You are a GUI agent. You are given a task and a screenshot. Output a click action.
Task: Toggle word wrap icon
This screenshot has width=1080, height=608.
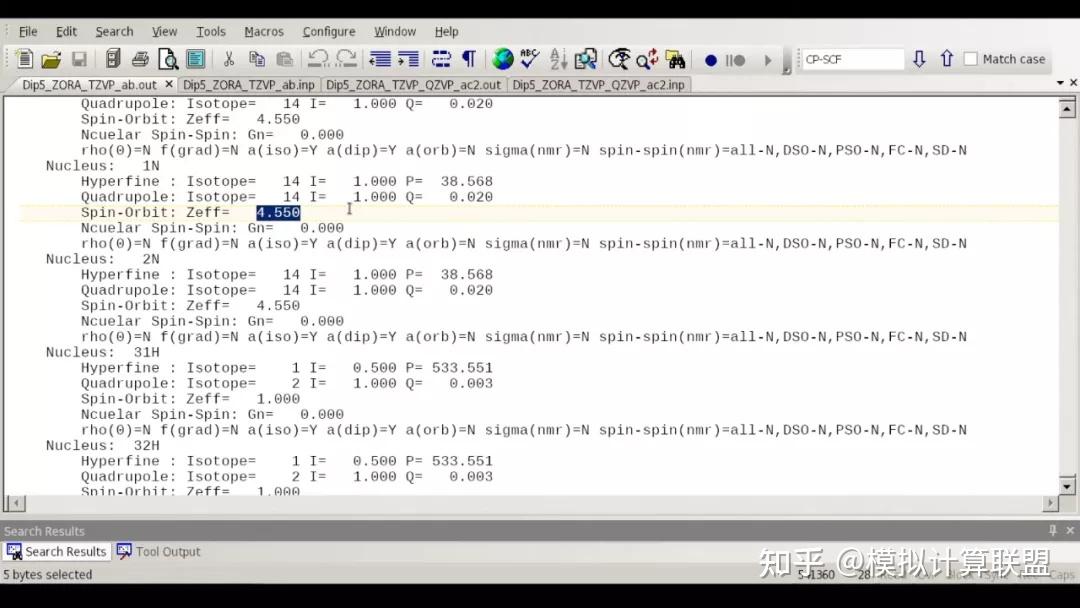pos(441,59)
